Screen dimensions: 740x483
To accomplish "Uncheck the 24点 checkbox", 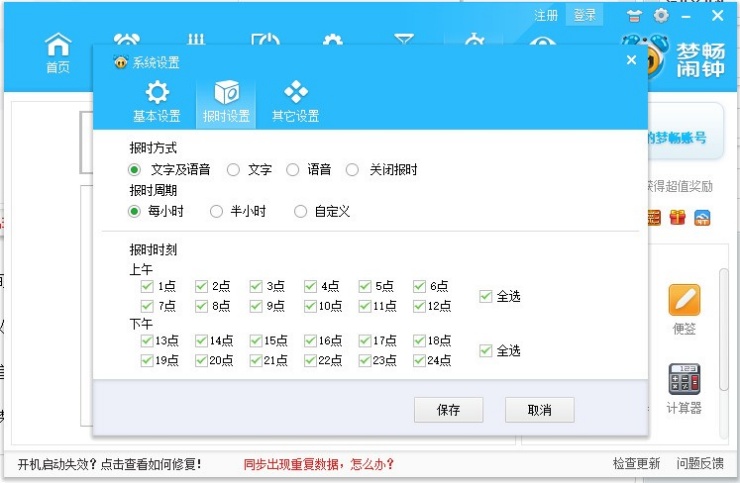I will tap(420, 360).
